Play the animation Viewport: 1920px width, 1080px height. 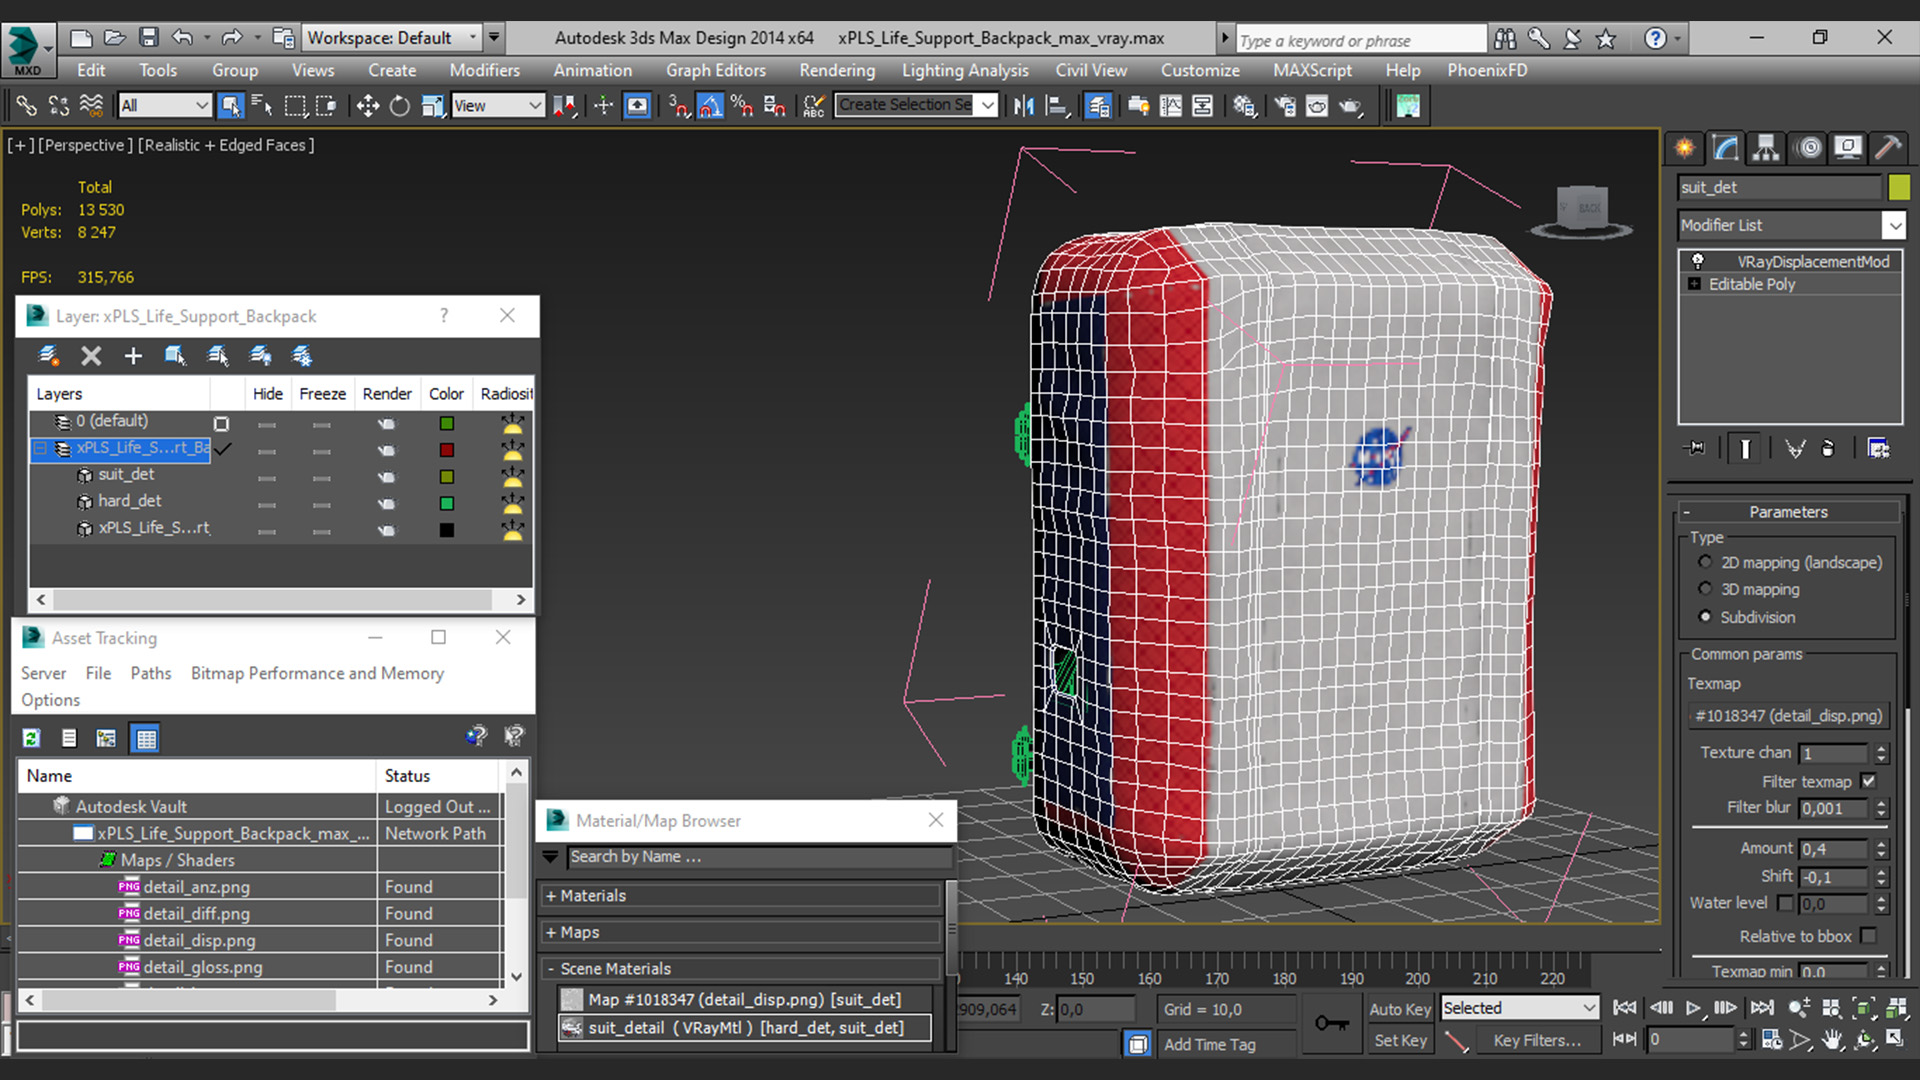1693,1008
